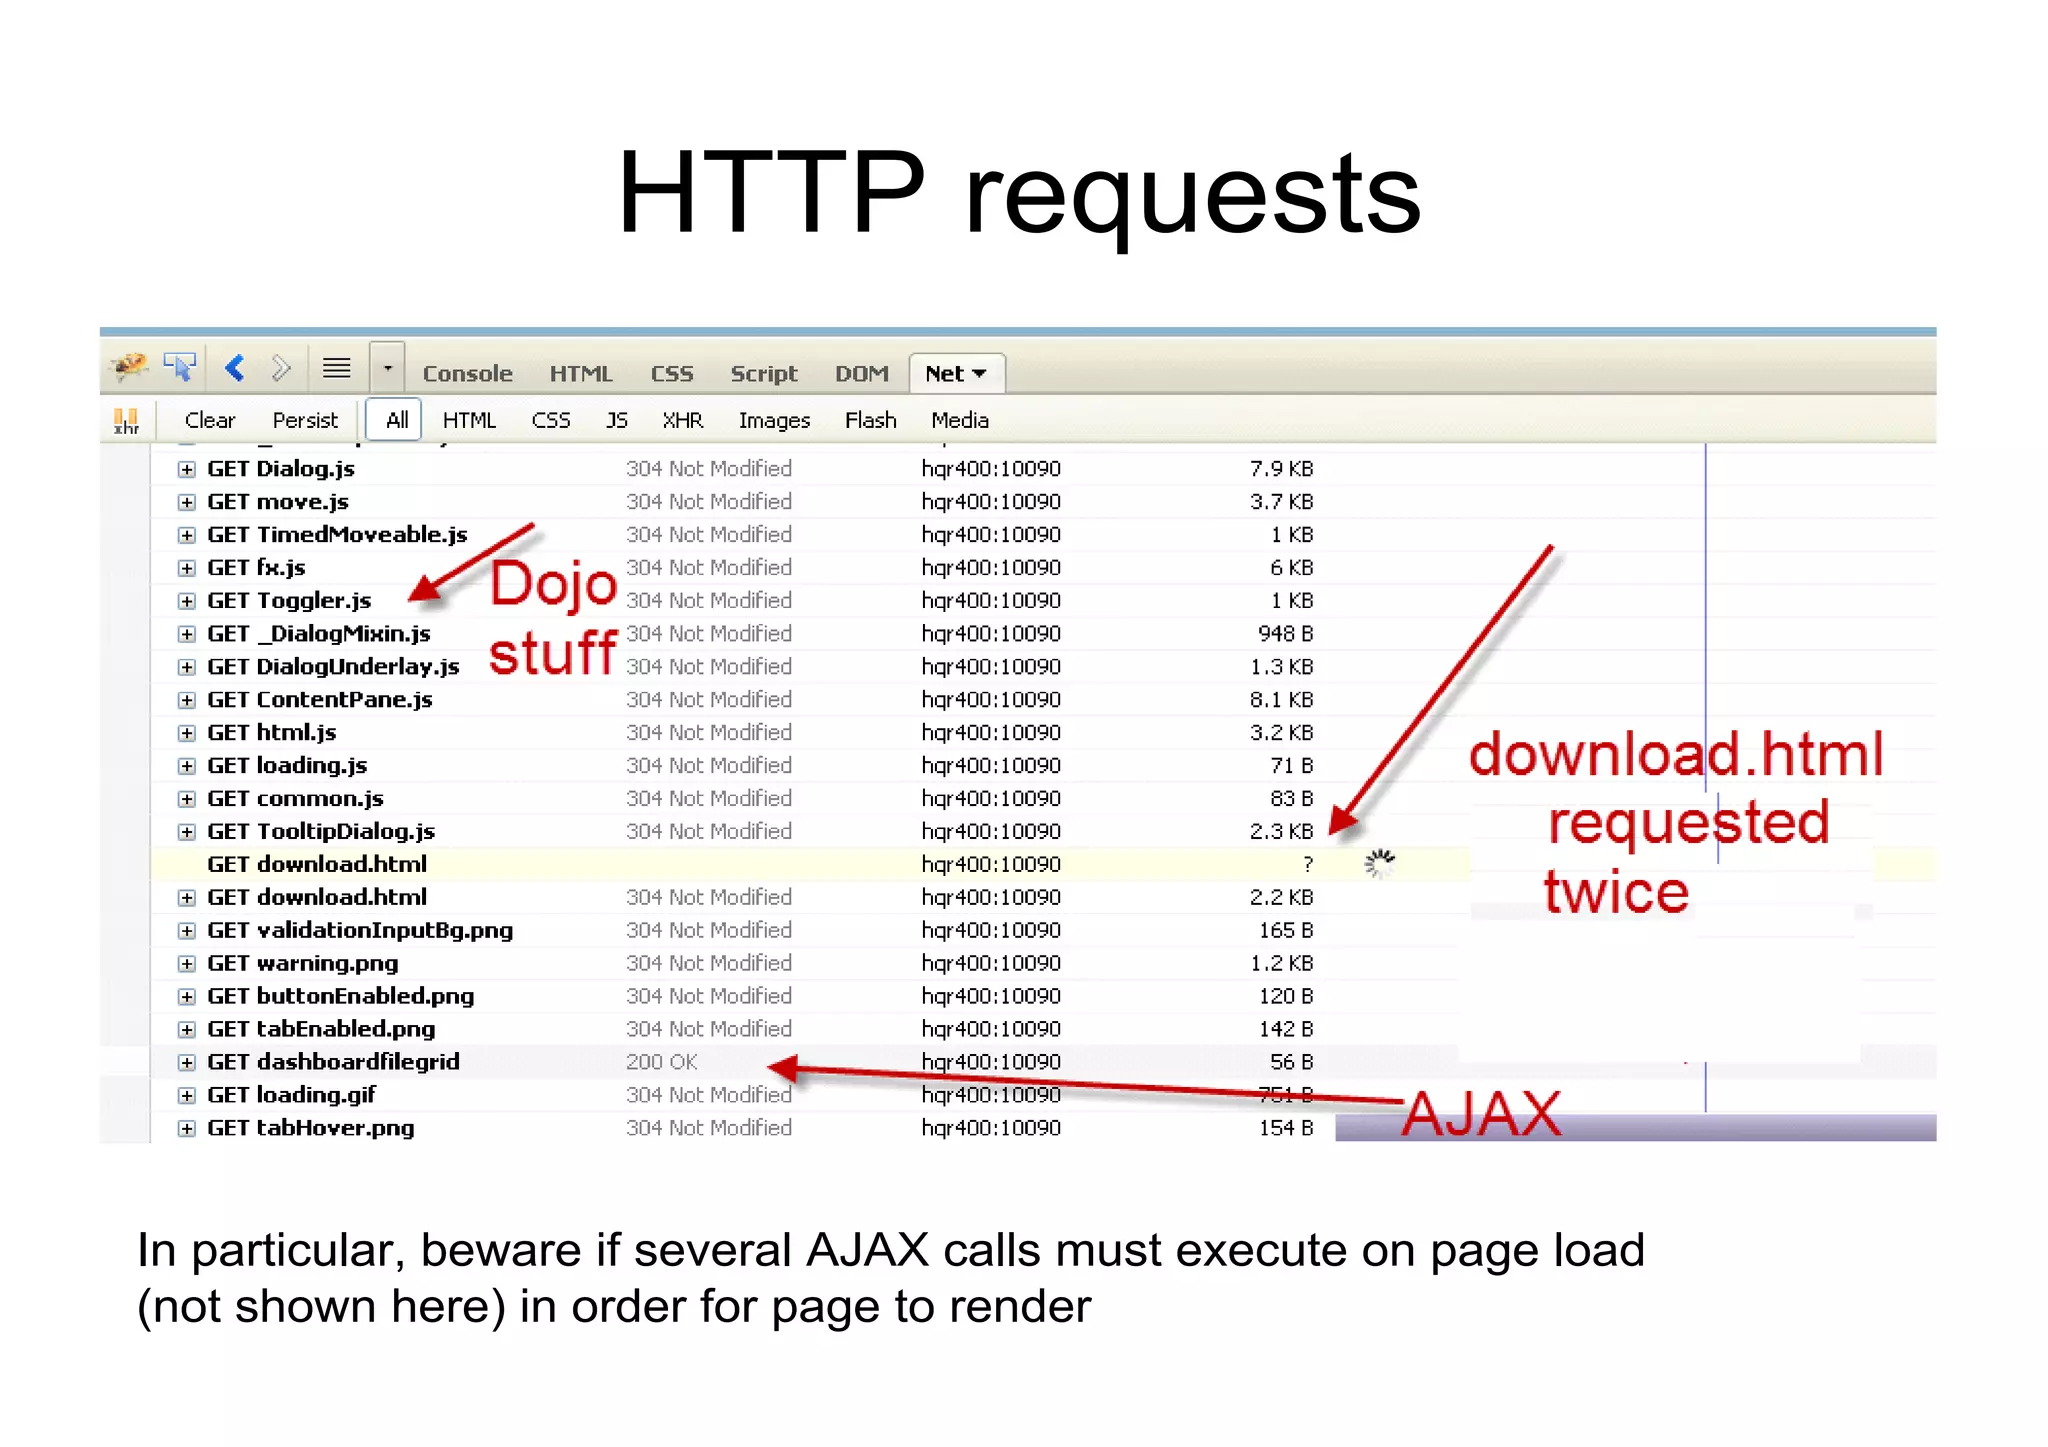Expand the GET Toggler.js request
This screenshot has height=1447, width=2048.
point(187,601)
